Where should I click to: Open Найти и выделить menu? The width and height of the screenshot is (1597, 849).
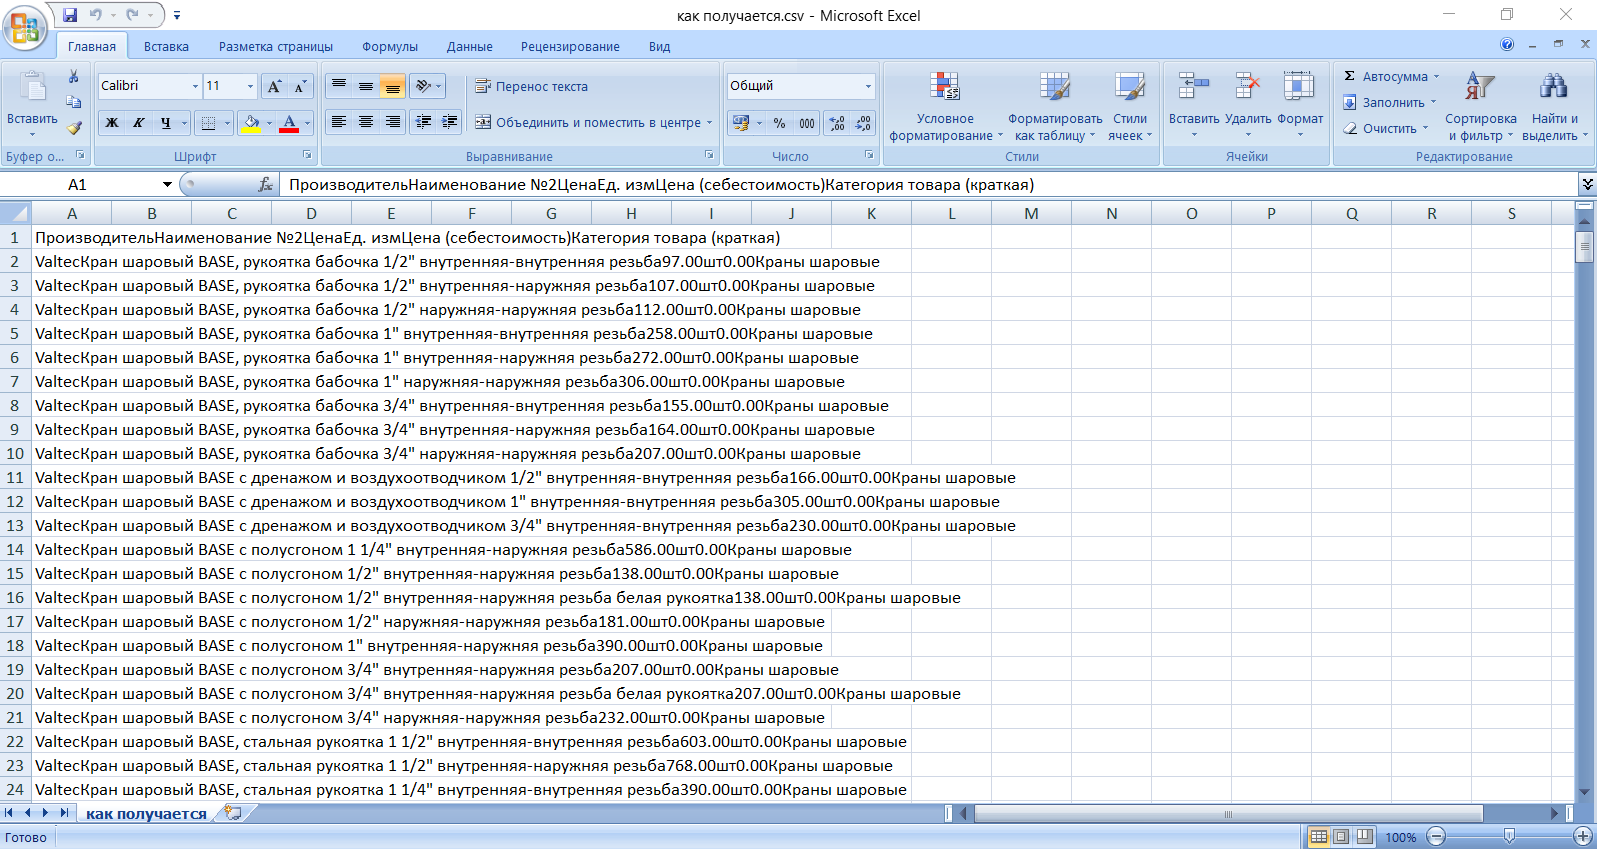[1554, 106]
